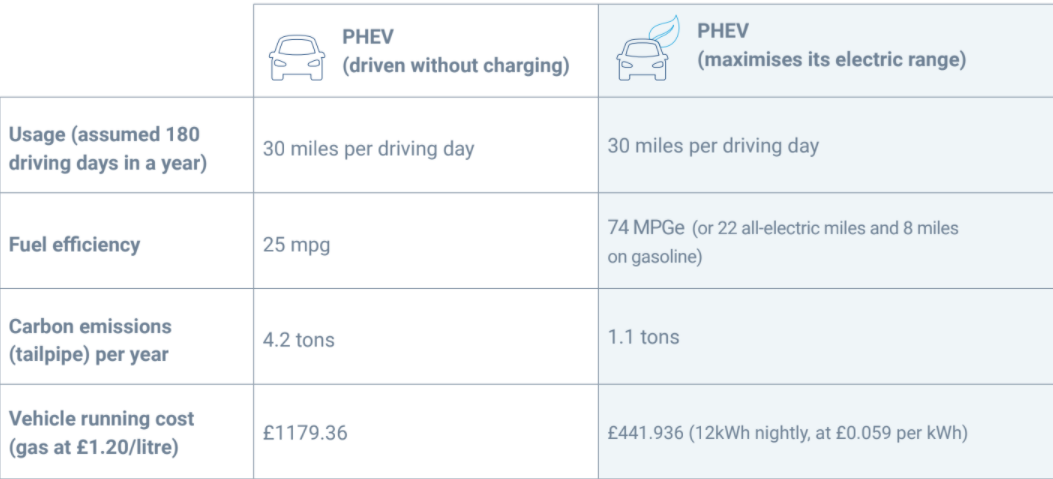
Task: Click the '(gas at £1.20/litre)' text
Action: (94, 446)
